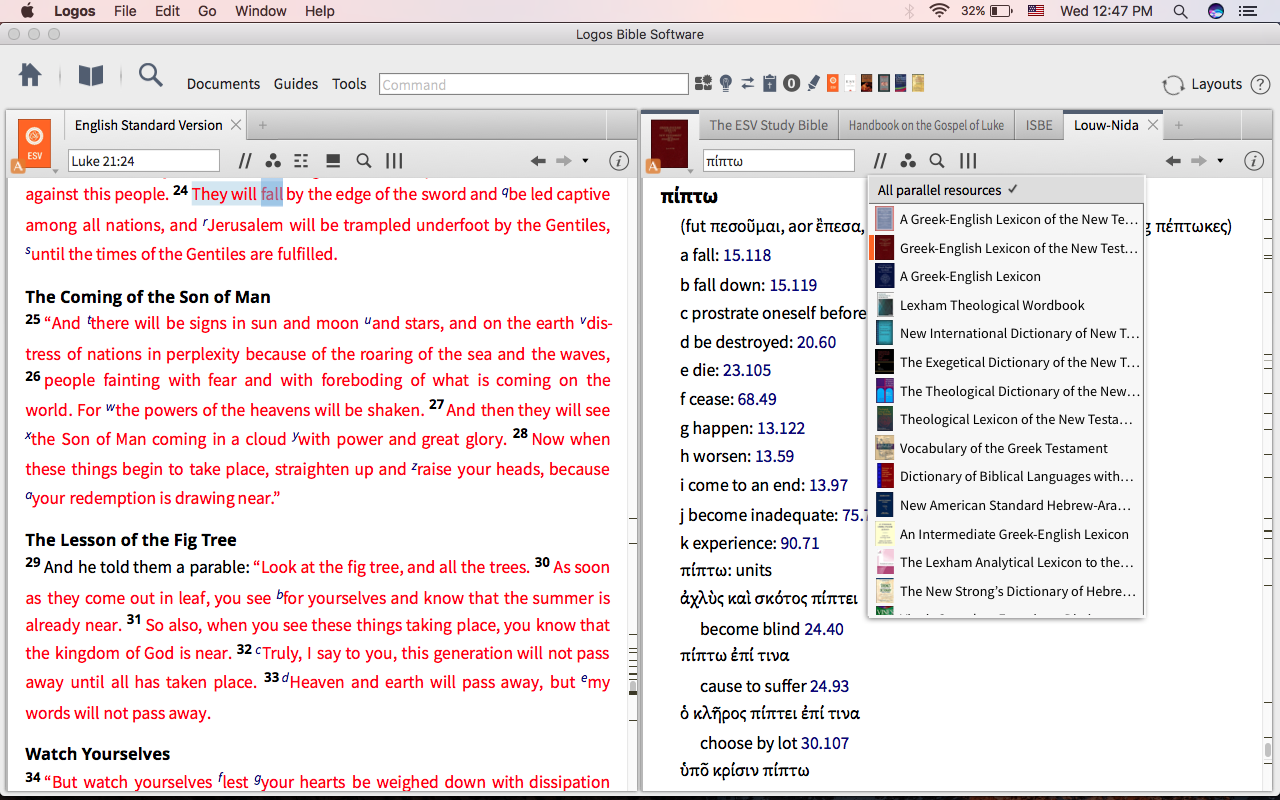The width and height of the screenshot is (1280, 800).
Task: Add a new tab in left panel
Action: click(263, 125)
